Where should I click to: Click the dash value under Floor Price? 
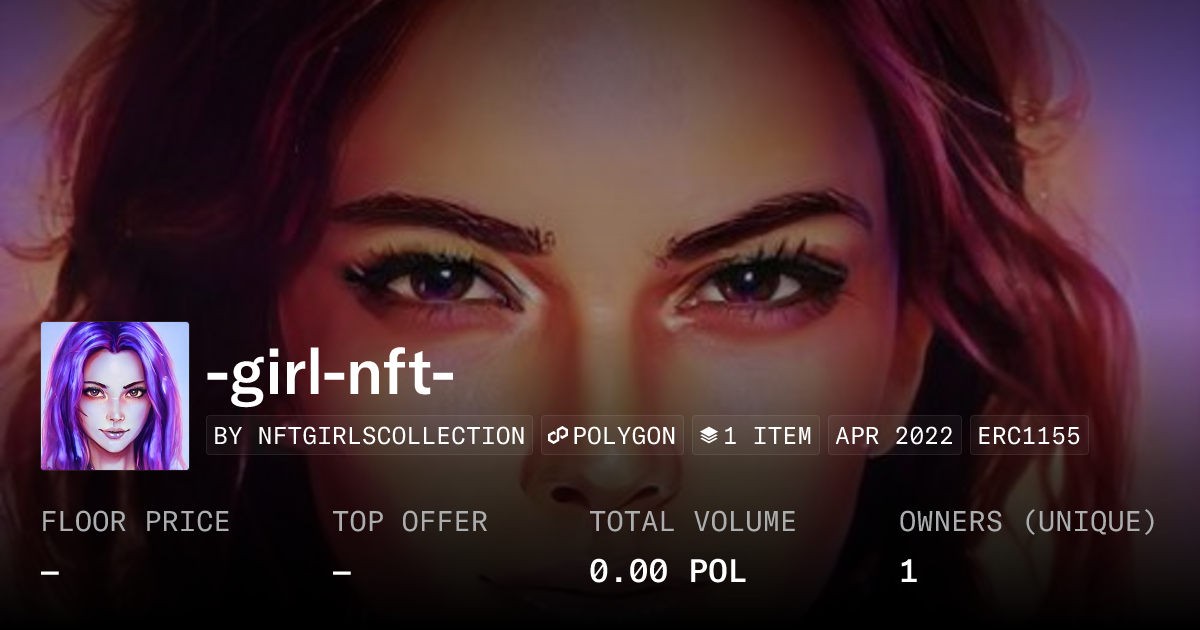(x=50, y=572)
